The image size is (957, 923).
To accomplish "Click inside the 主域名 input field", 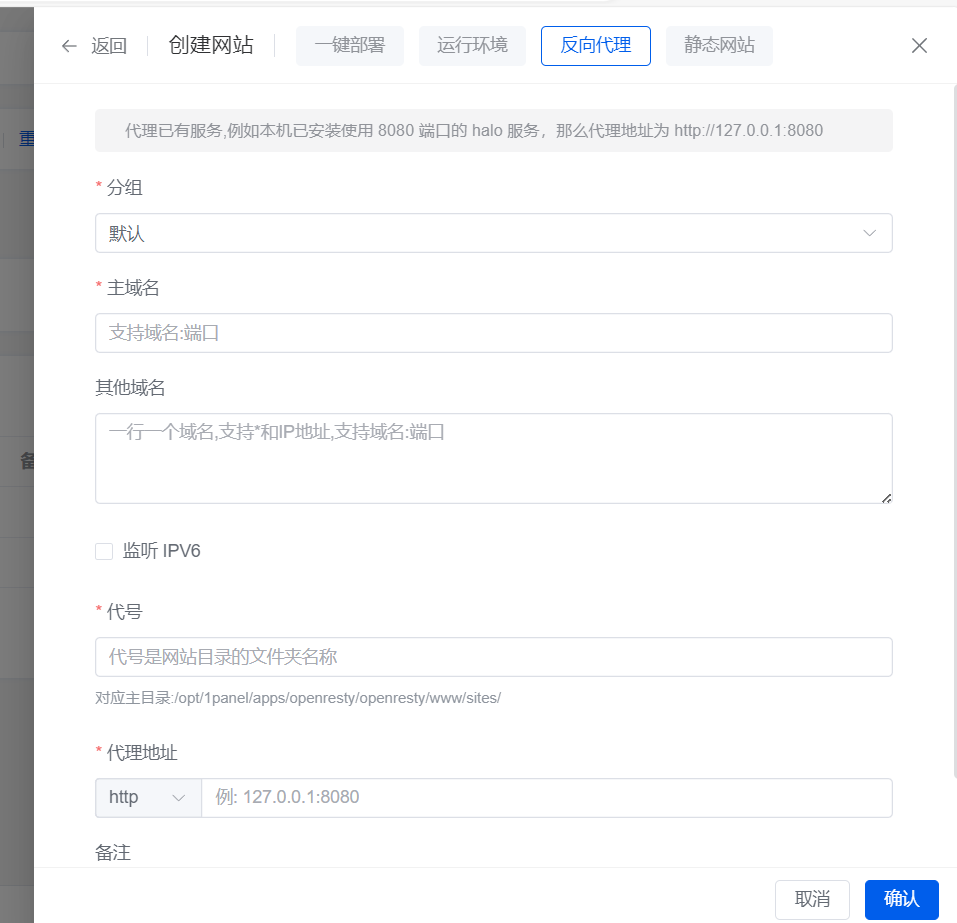I will click(493, 333).
